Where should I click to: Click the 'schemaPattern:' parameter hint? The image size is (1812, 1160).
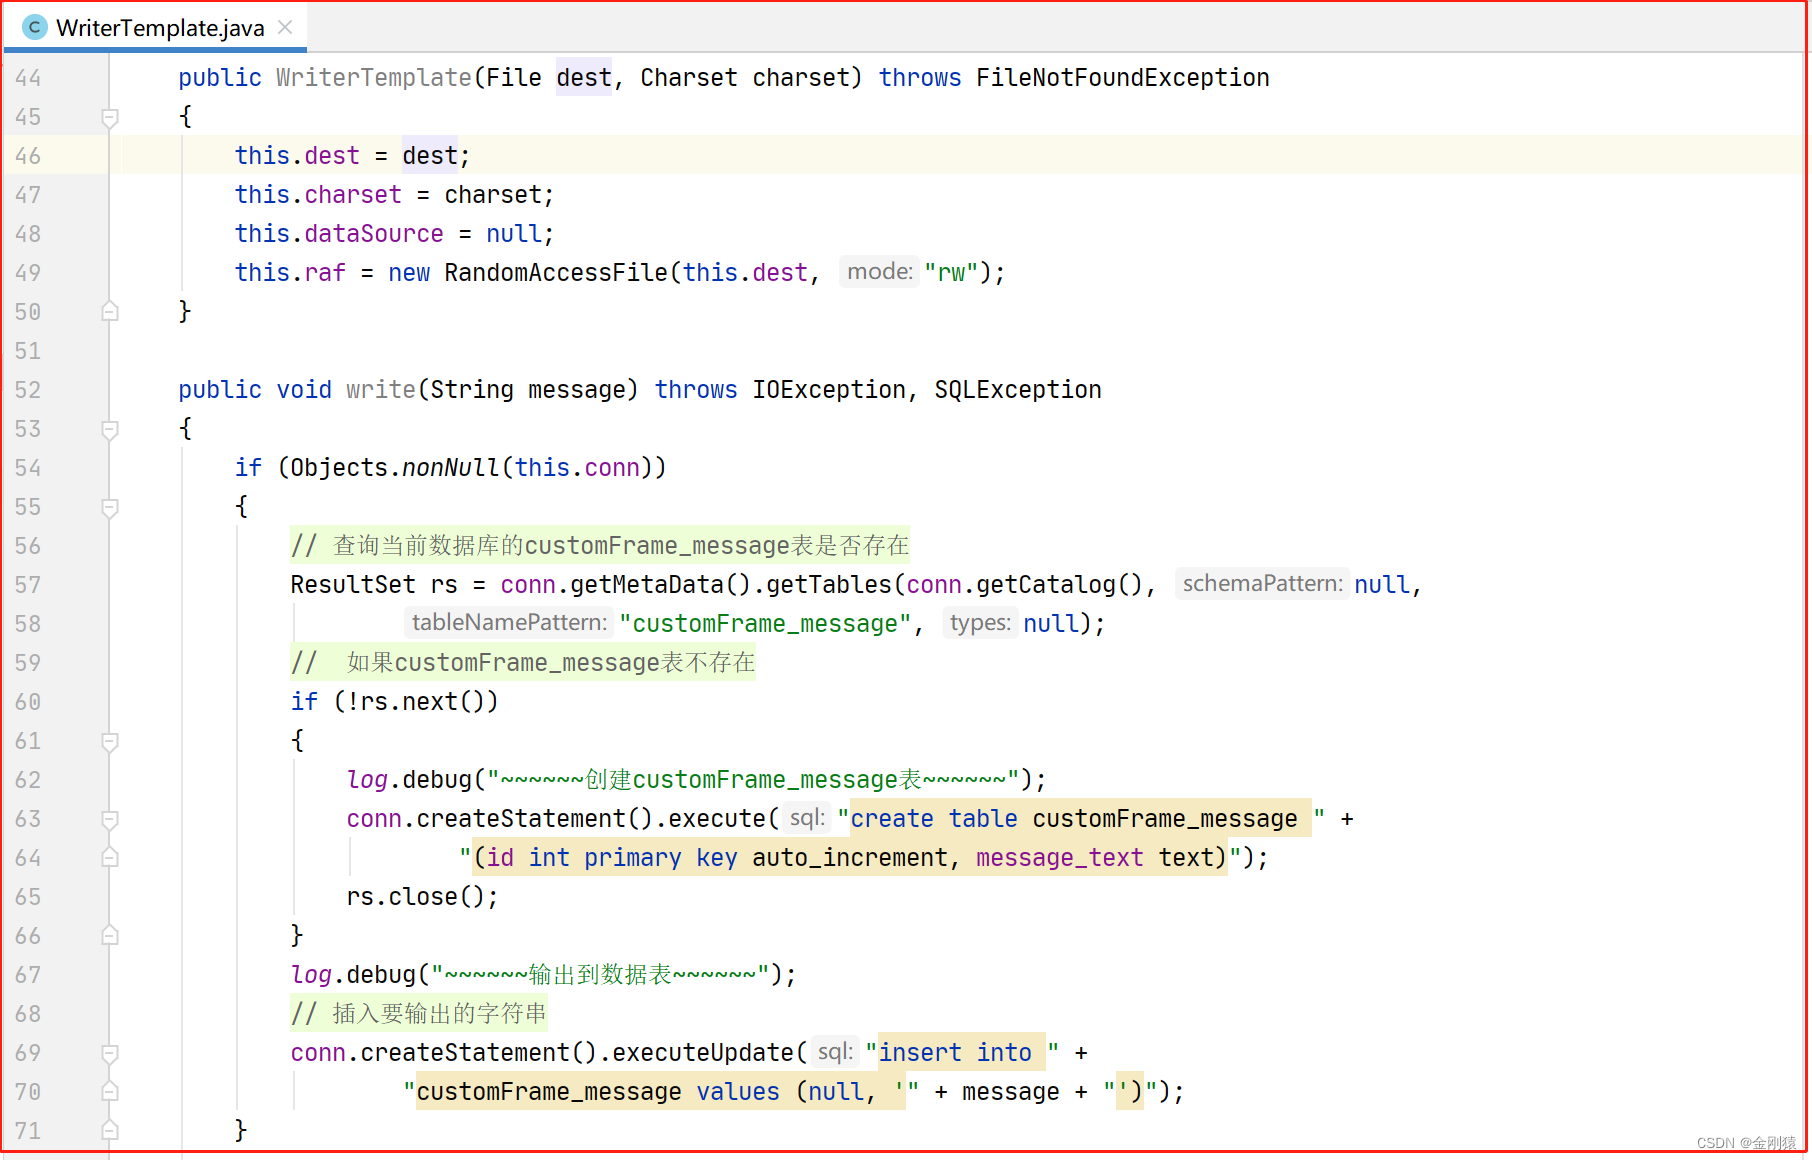[x=1262, y=584]
